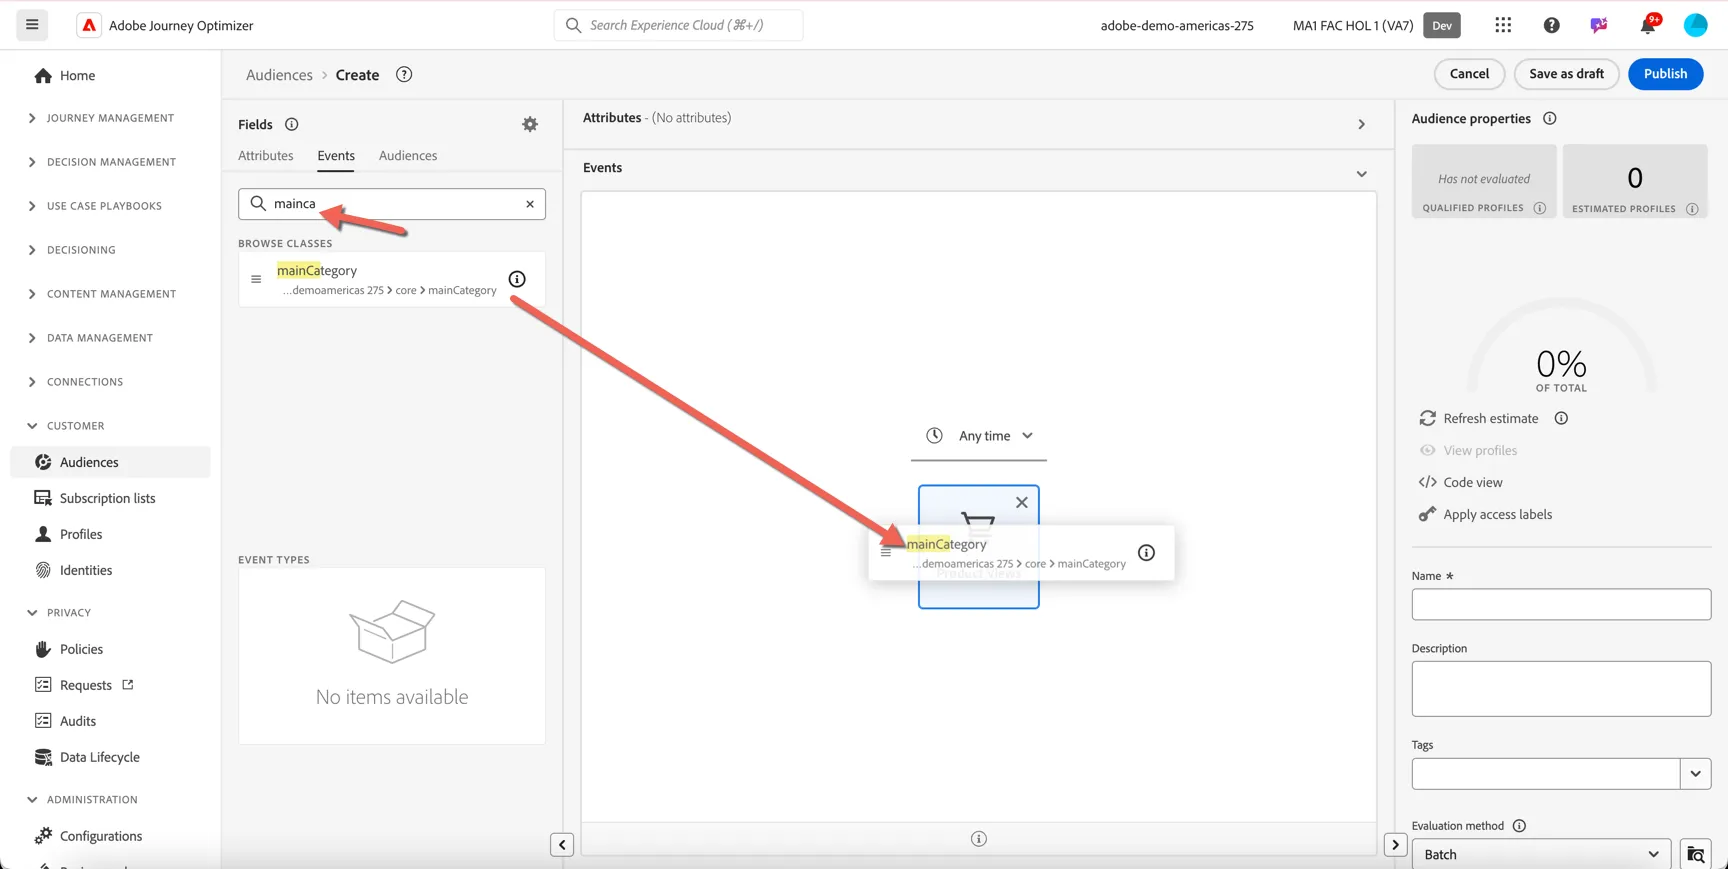Expand the Attributes section chevron
This screenshot has width=1728, height=869.
click(x=1361, y=124)
